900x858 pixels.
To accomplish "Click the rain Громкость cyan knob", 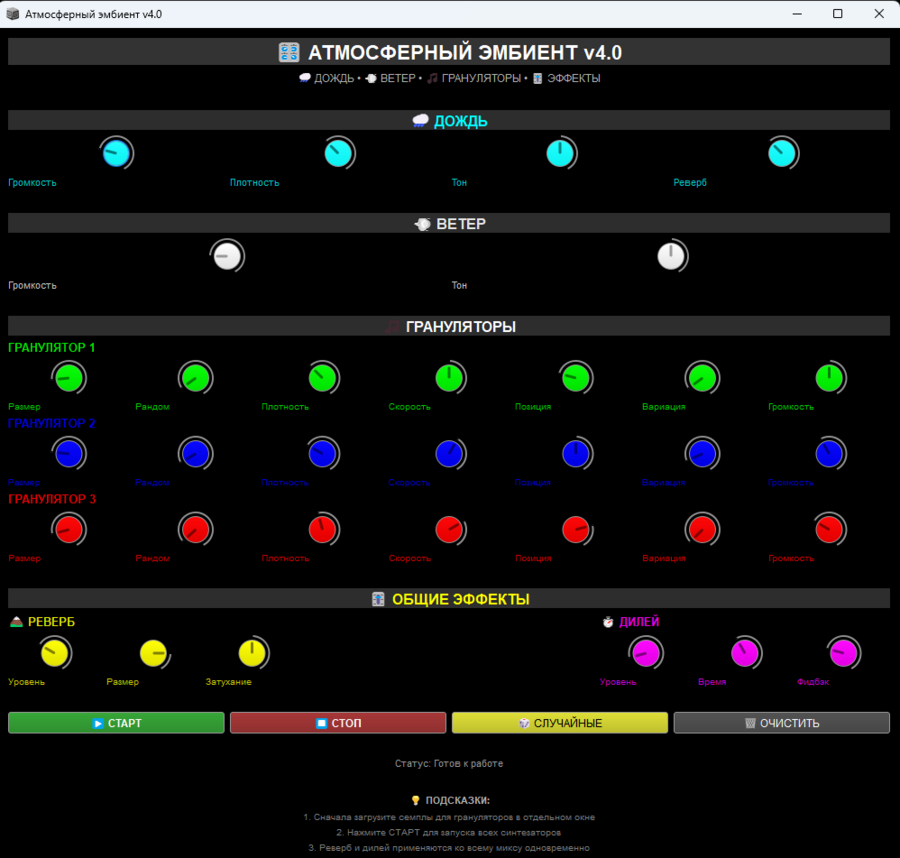I will coord(117,153).
